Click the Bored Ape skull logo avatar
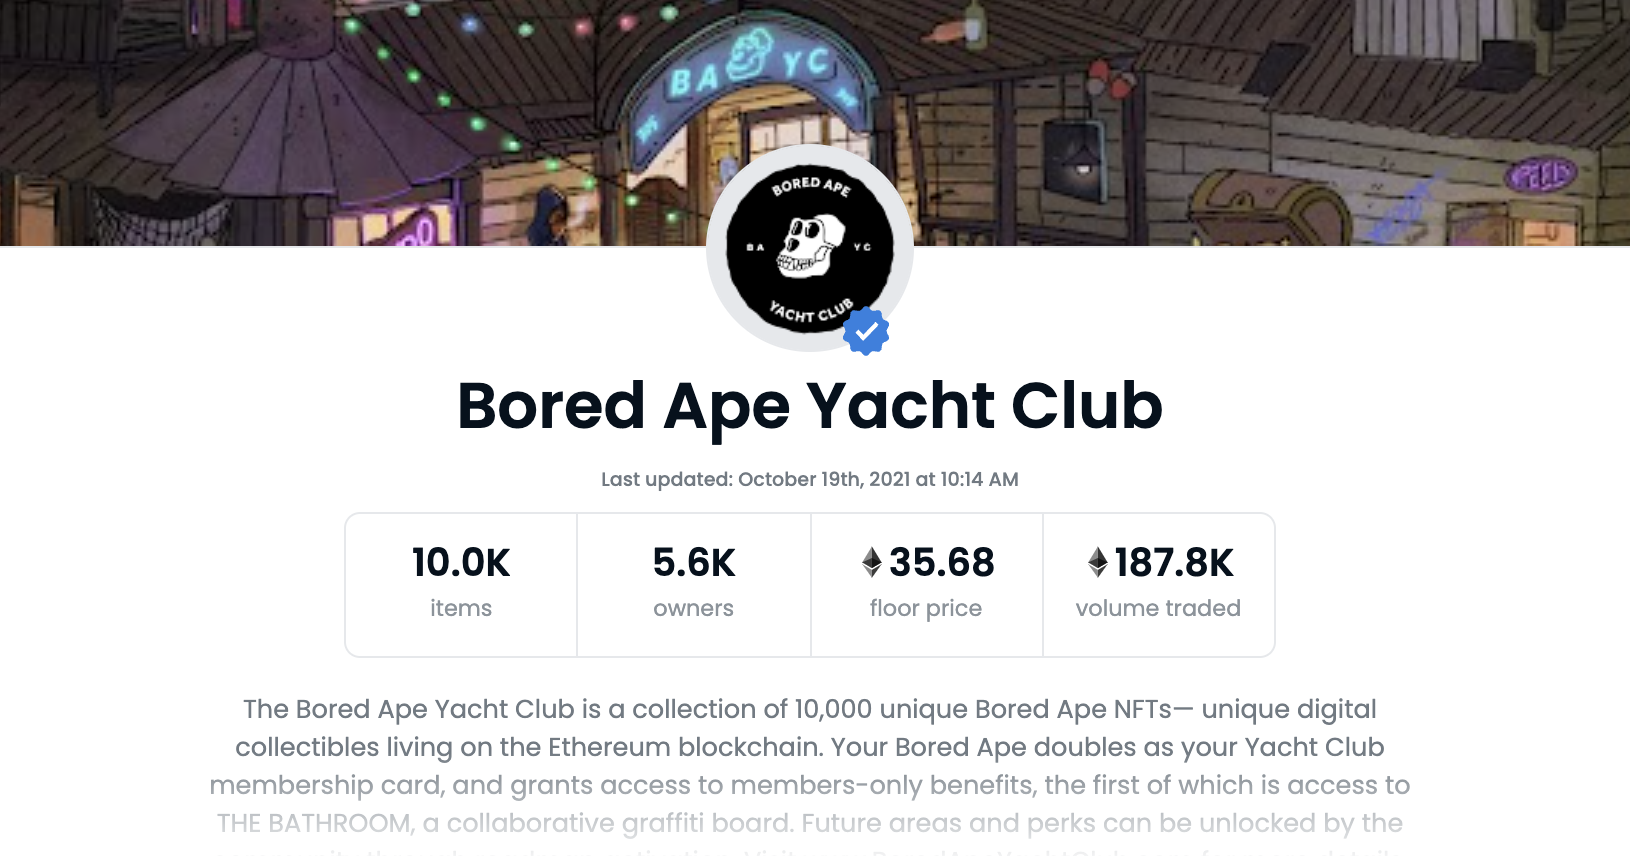Viewport: 1630px width, 856px height. click(x=809, y=248)
